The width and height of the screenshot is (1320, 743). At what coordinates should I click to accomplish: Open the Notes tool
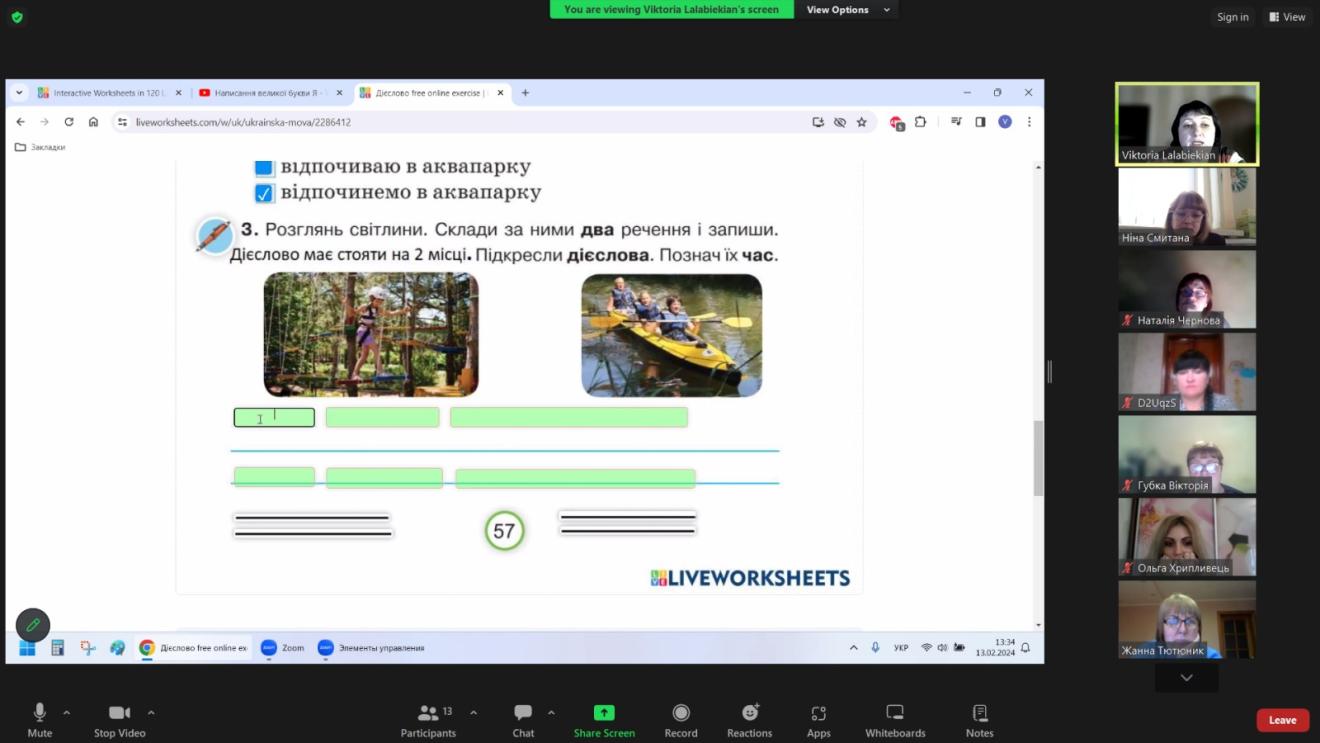click(979, 713)
